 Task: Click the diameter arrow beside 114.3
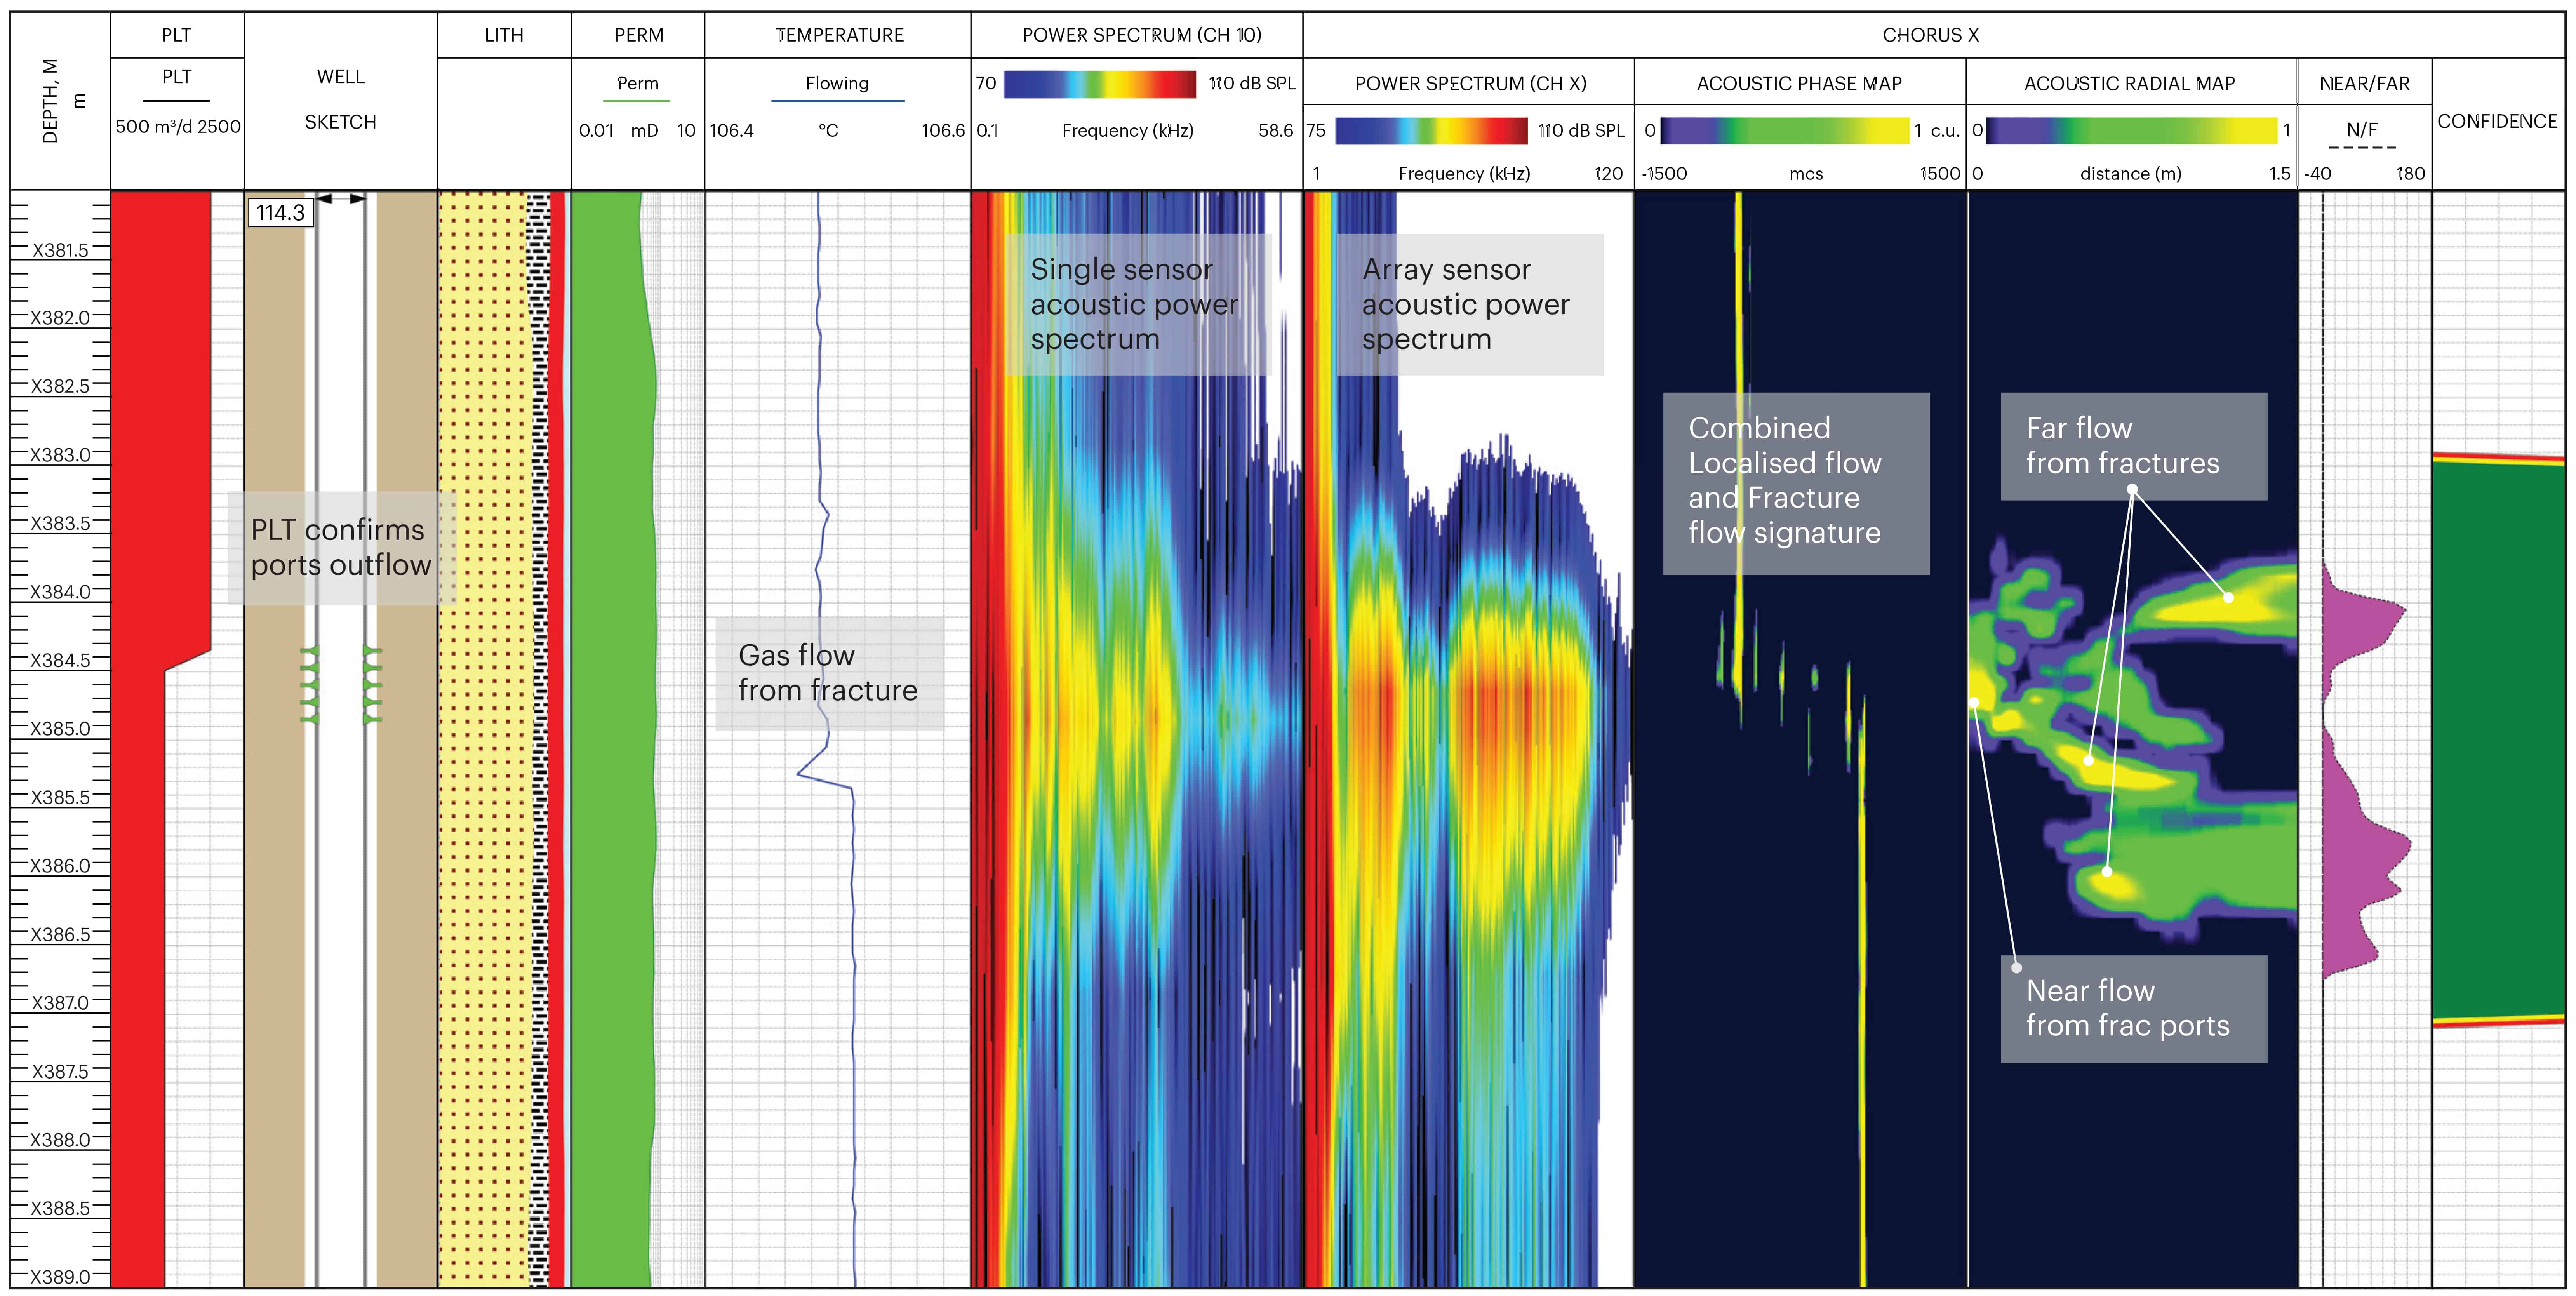(x=341, y=199)
